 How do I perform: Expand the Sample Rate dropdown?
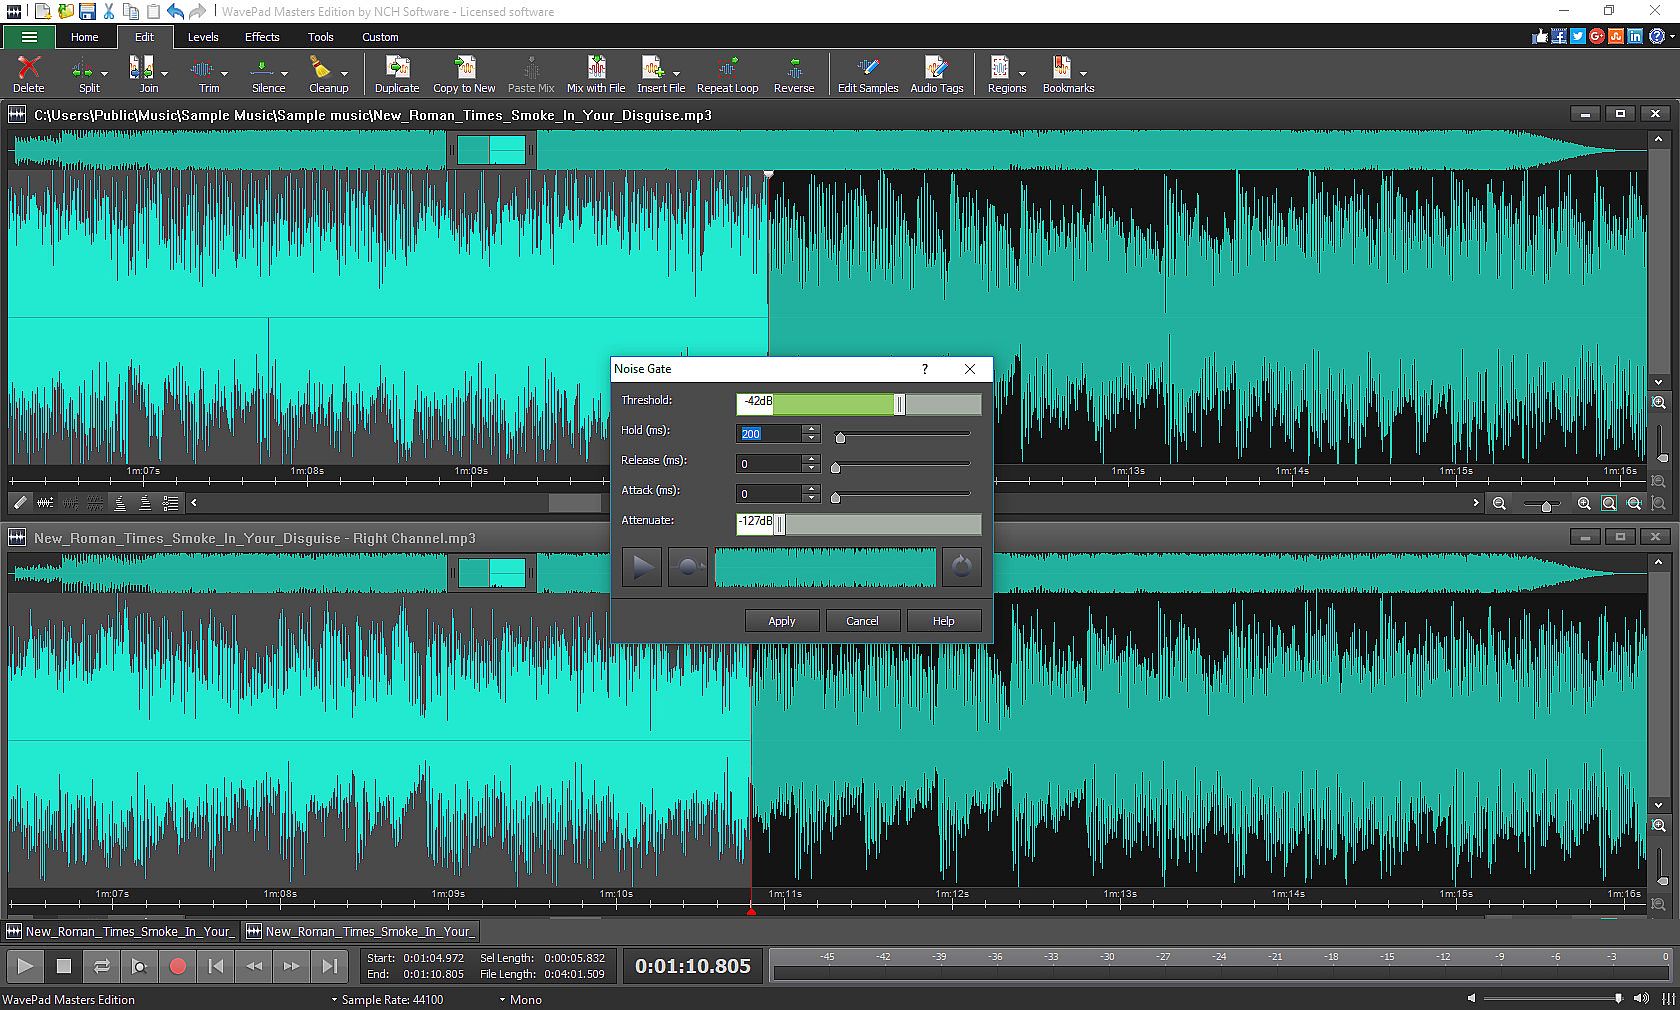(334, 999)
